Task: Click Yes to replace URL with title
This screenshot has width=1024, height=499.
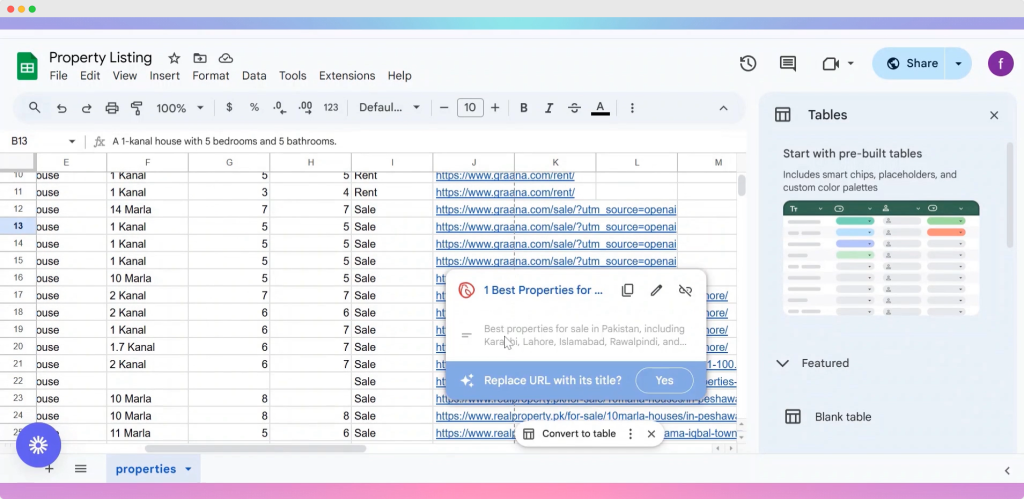Action: coord(664,380)
